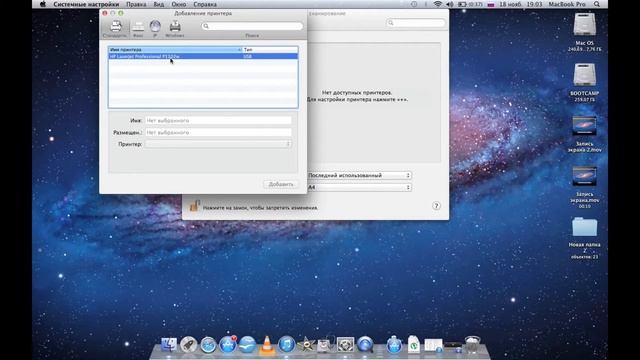
Task: Open the 'Правка' menu
Action: click(136, 4)
